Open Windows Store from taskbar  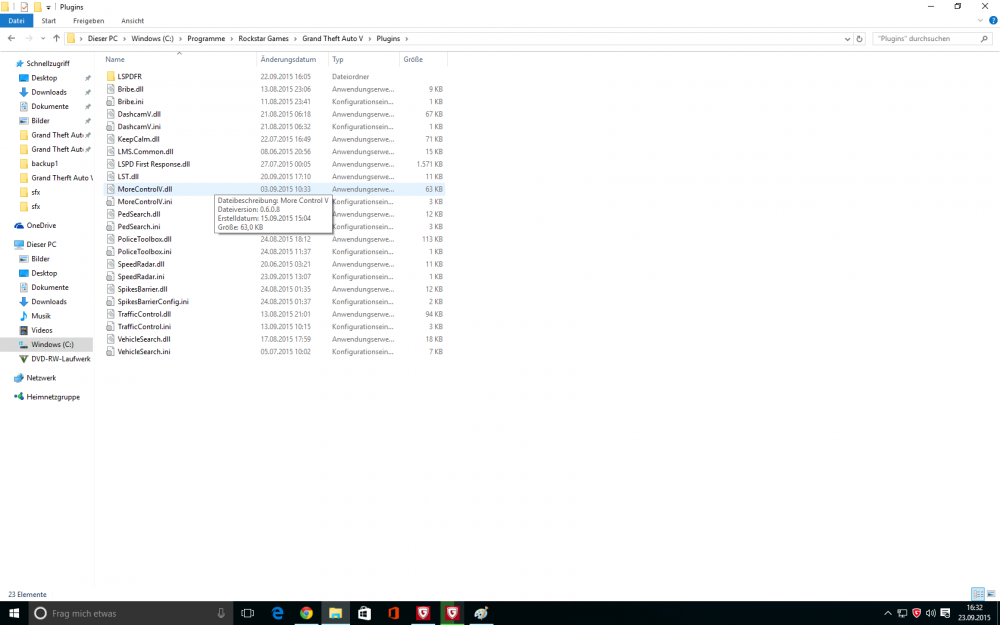(x=364, y=613)
